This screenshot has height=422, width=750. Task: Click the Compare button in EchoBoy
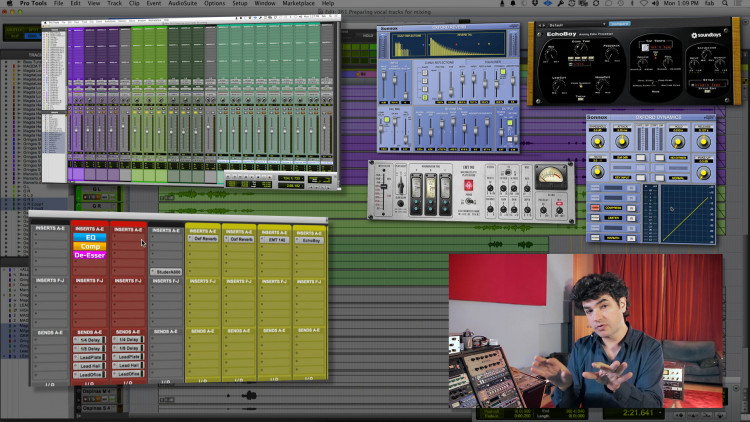(619, 24)
